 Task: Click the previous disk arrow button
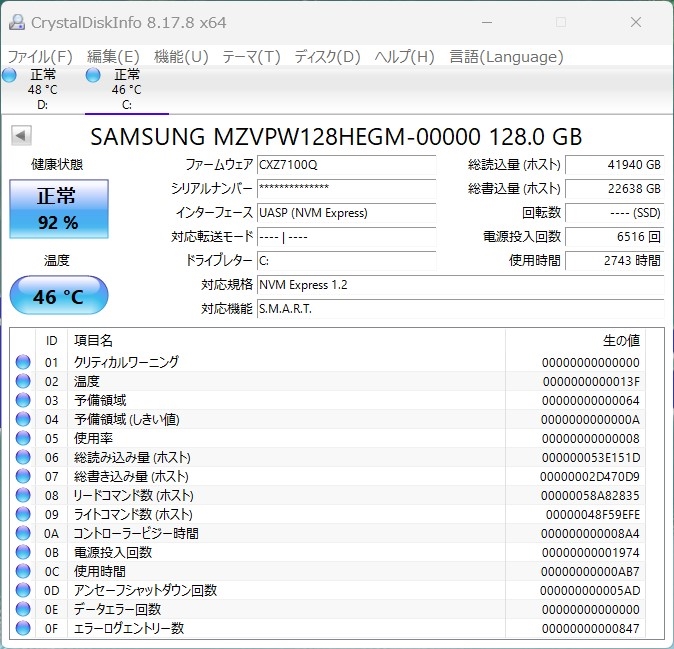coord(21,136)
